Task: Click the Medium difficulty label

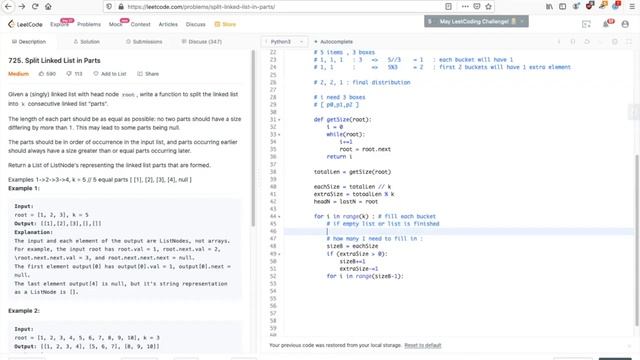Action: pyautogui.click(x=18, y=74)
